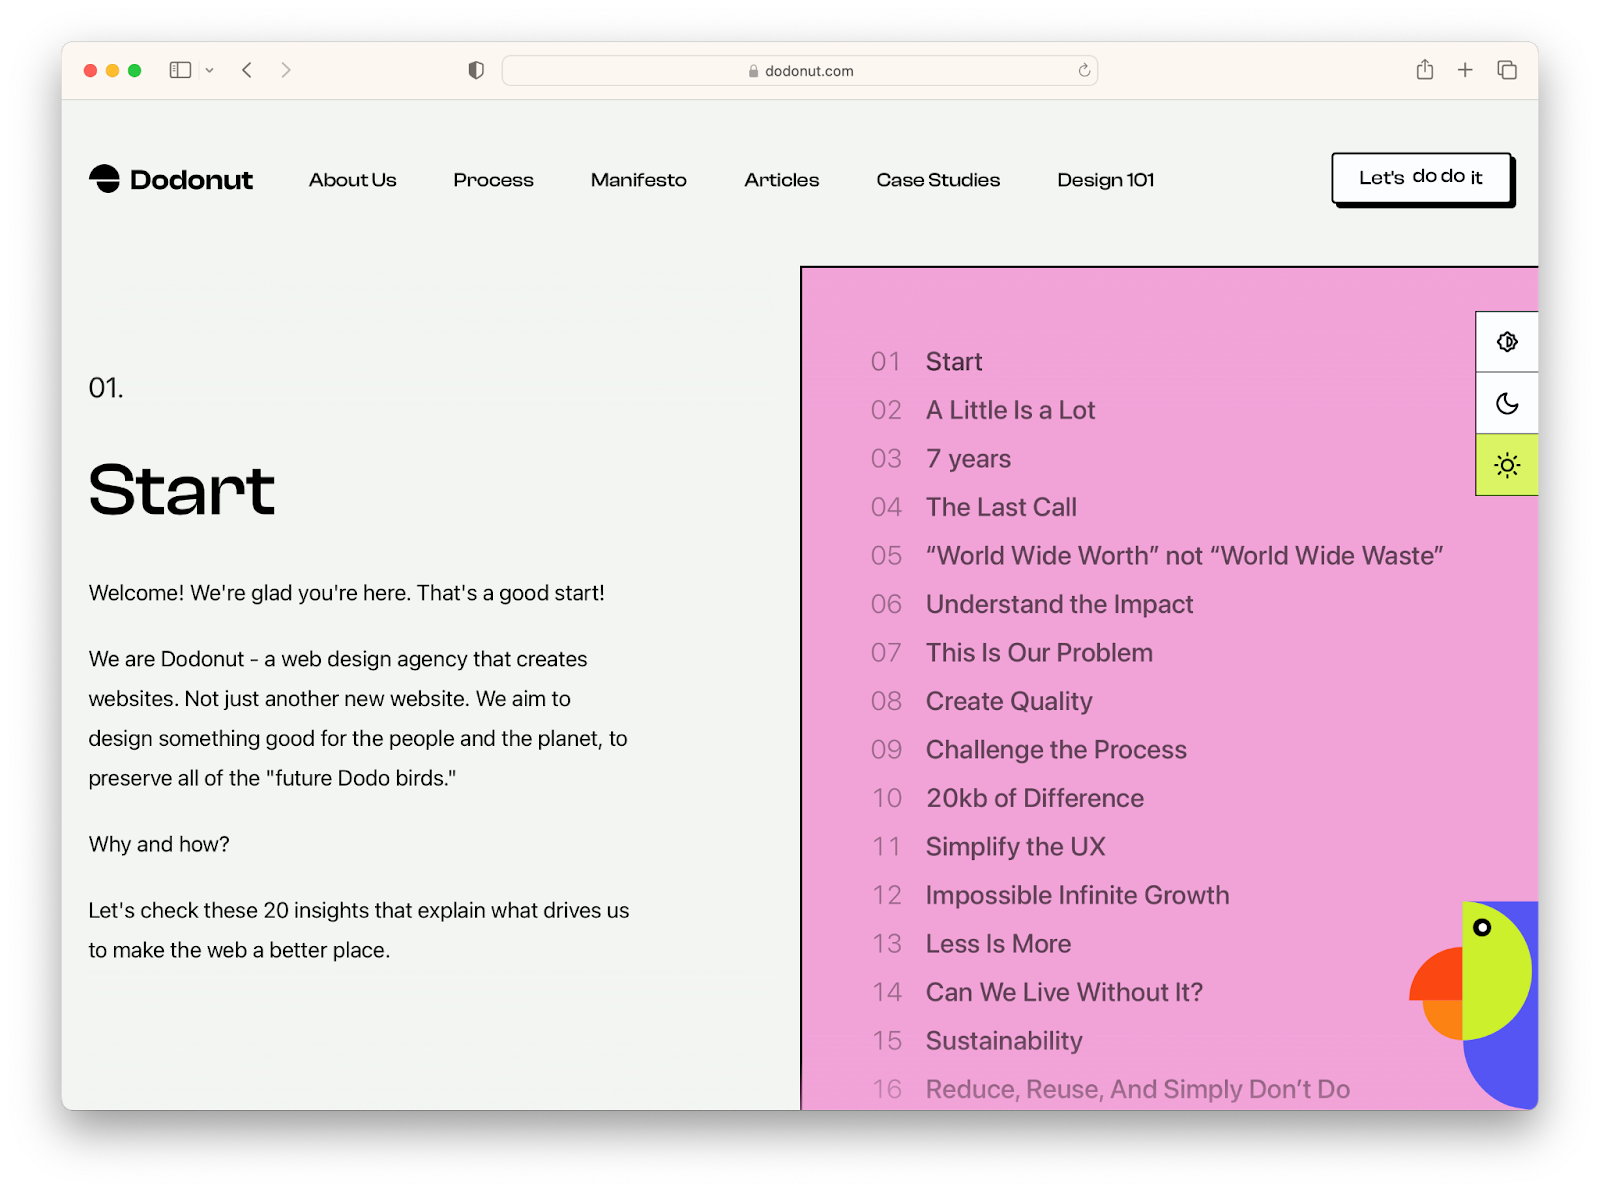Go to This Is Our Problem chapter

[1012, 653]
